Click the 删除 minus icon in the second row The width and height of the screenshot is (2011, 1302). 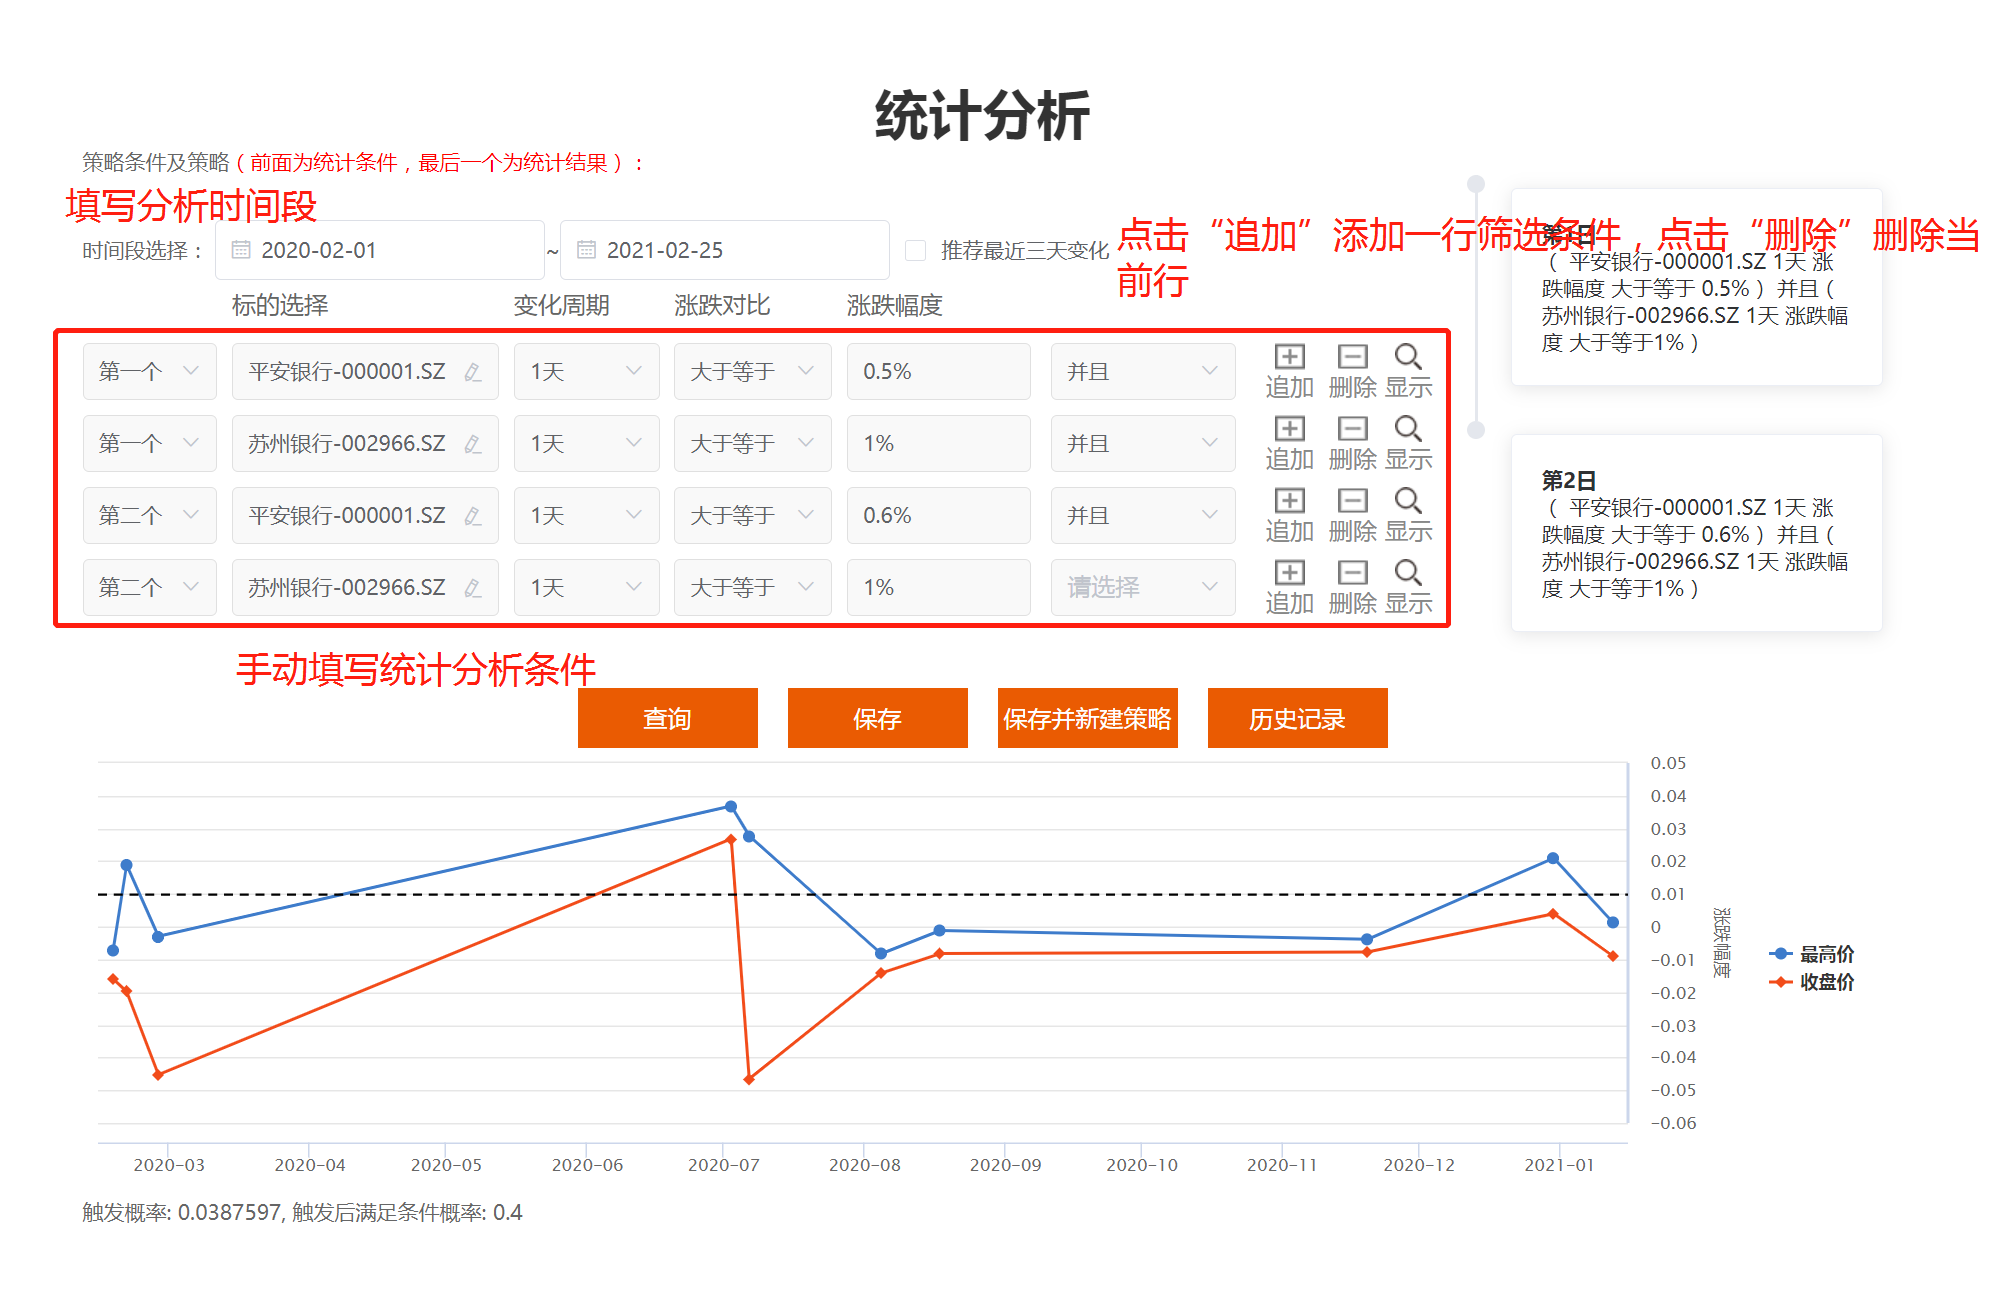click(x=1352, y=429)
